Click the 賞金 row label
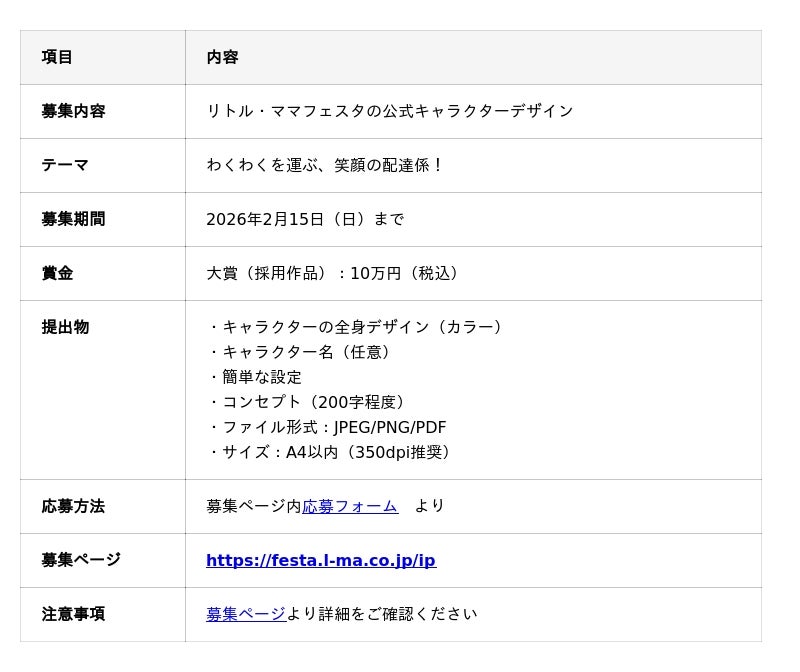 tap(57, 273)
